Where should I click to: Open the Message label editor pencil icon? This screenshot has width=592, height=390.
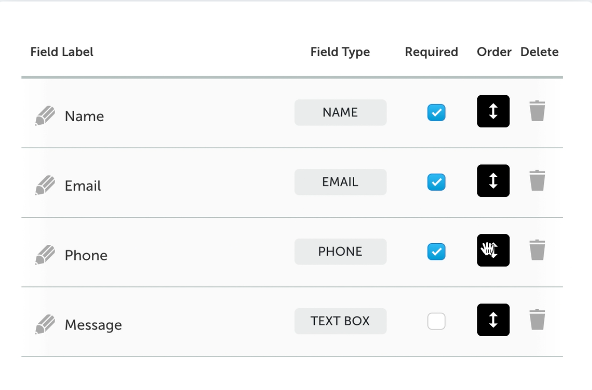[45, 324]
